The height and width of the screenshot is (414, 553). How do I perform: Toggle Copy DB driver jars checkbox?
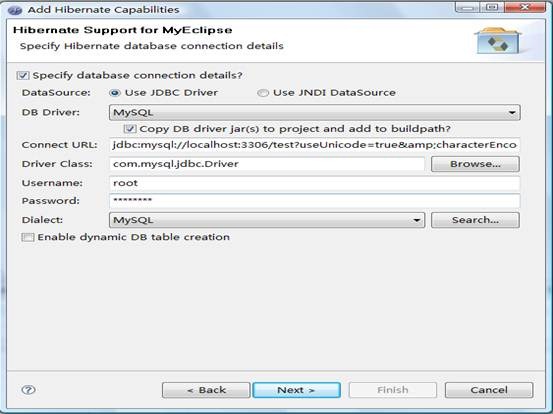130,129
